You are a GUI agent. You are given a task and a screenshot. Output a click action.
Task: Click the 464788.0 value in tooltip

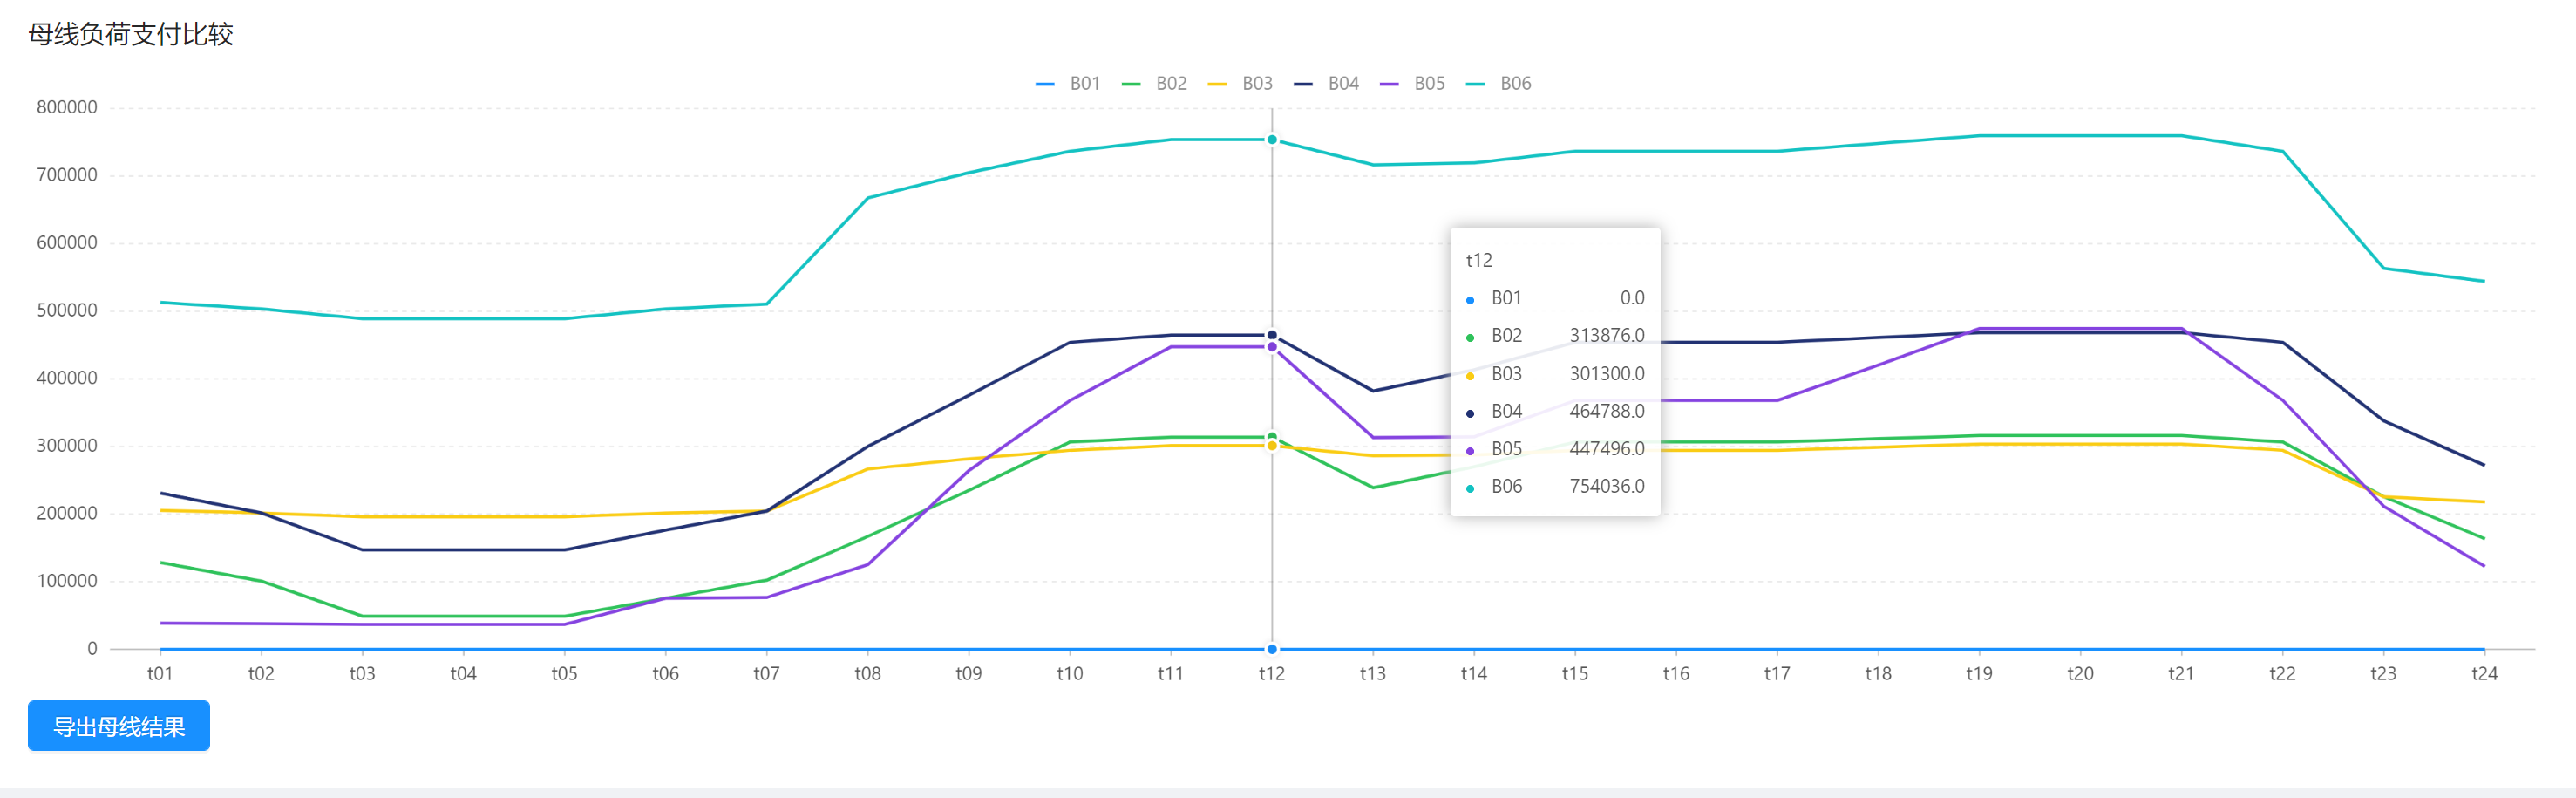[1607, 411]
